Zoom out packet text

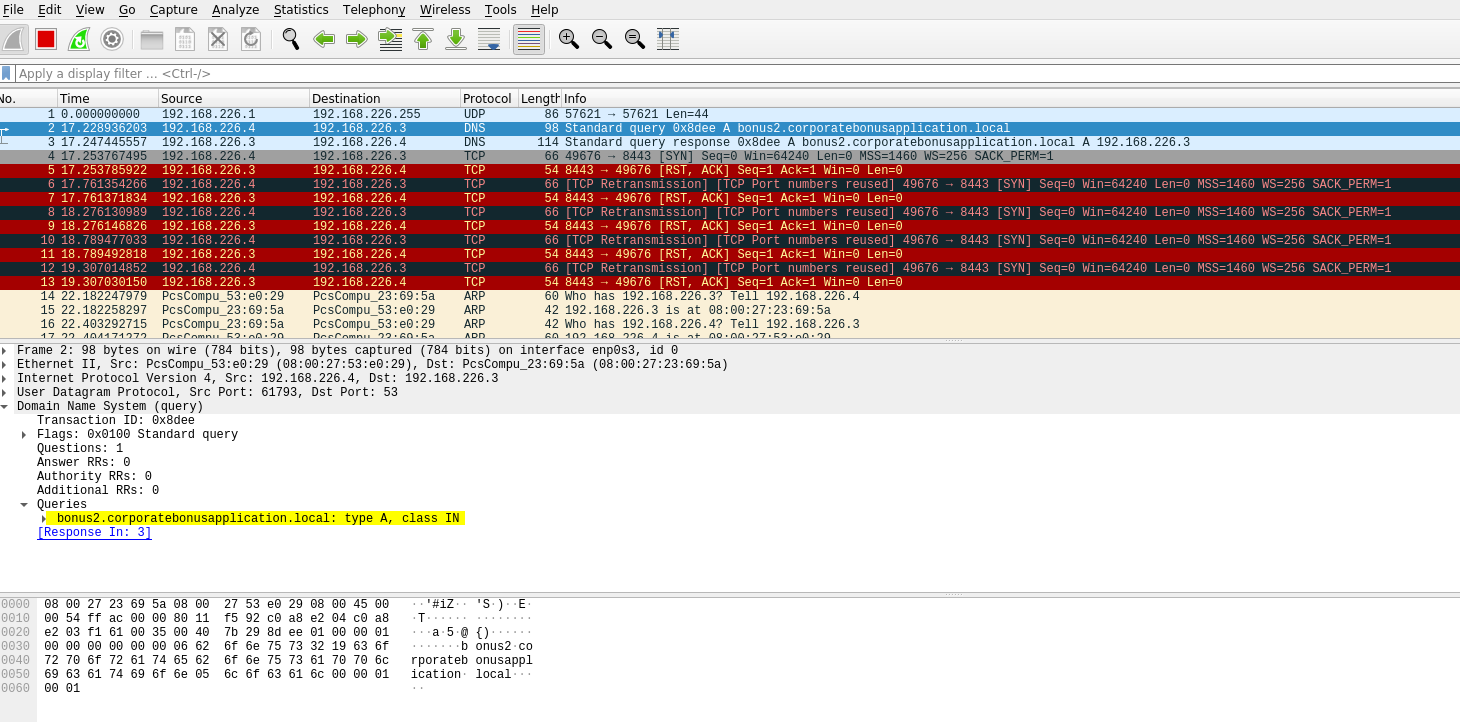point(602,39)
